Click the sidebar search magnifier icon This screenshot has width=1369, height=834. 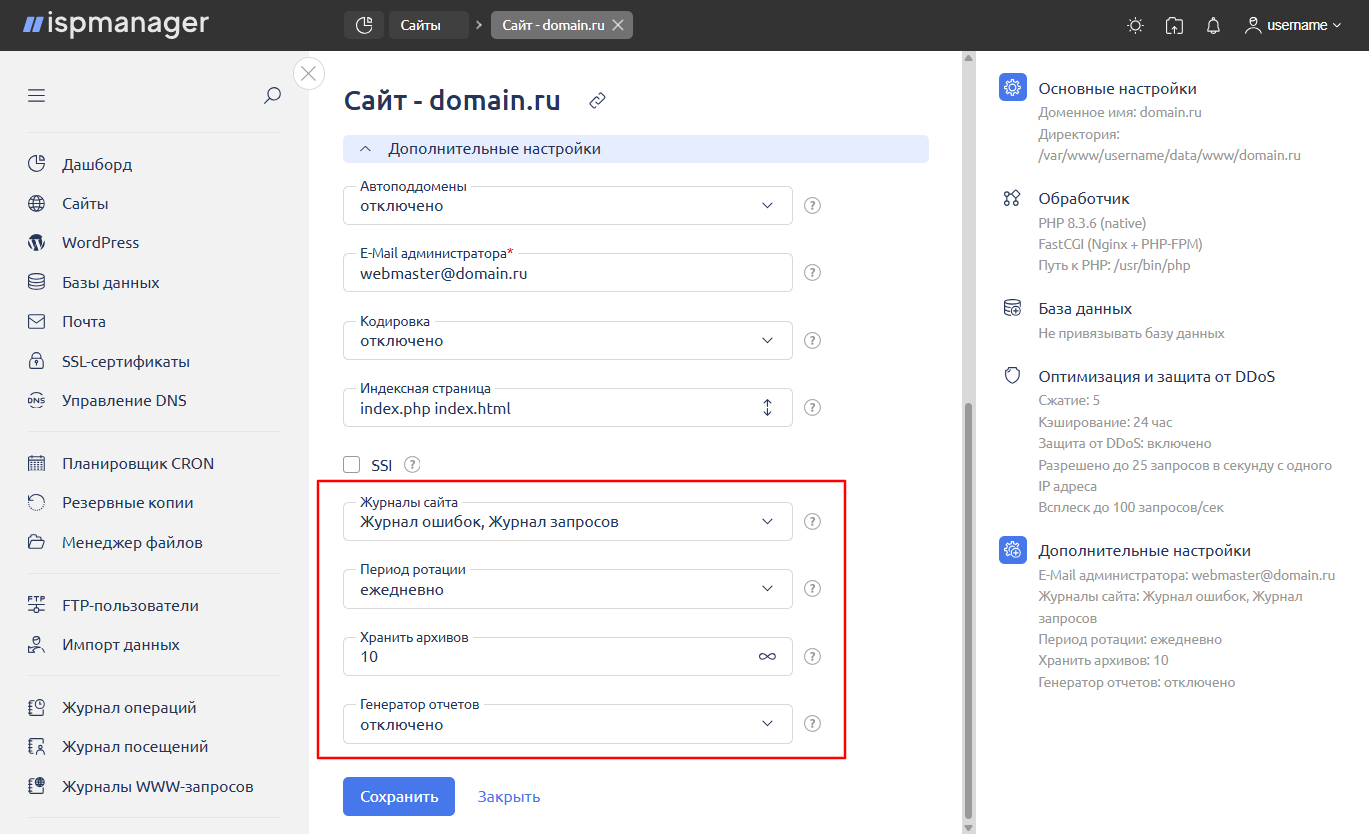(272, 96)
